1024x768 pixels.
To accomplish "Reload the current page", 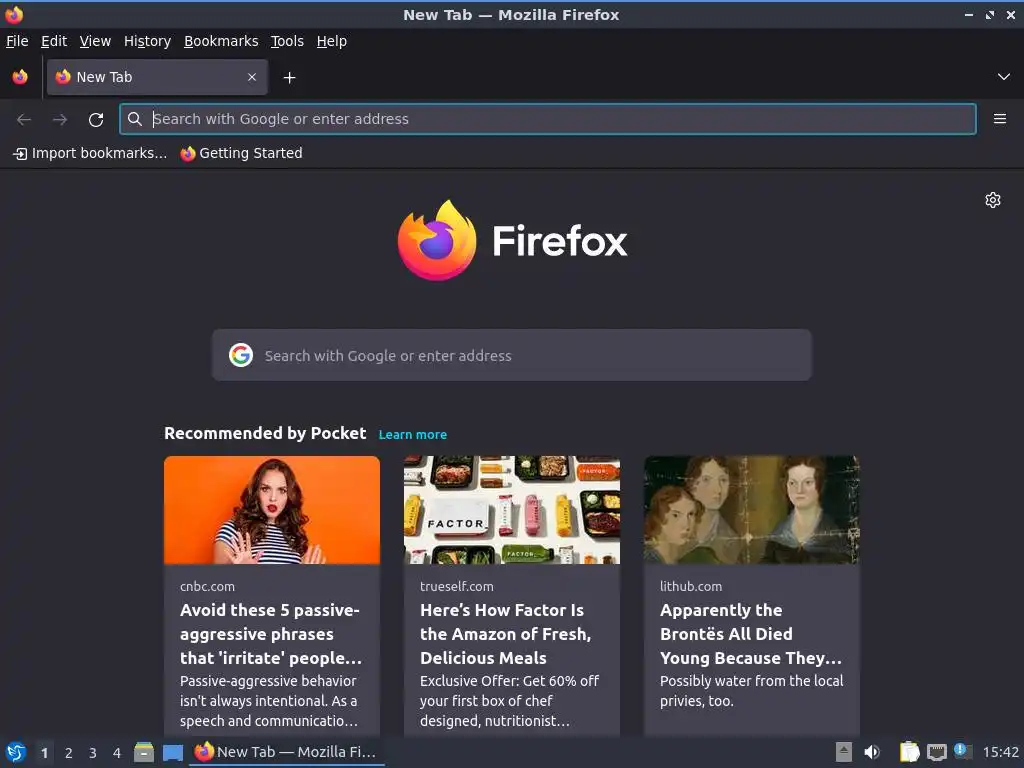I will click(x=96, y=119).
